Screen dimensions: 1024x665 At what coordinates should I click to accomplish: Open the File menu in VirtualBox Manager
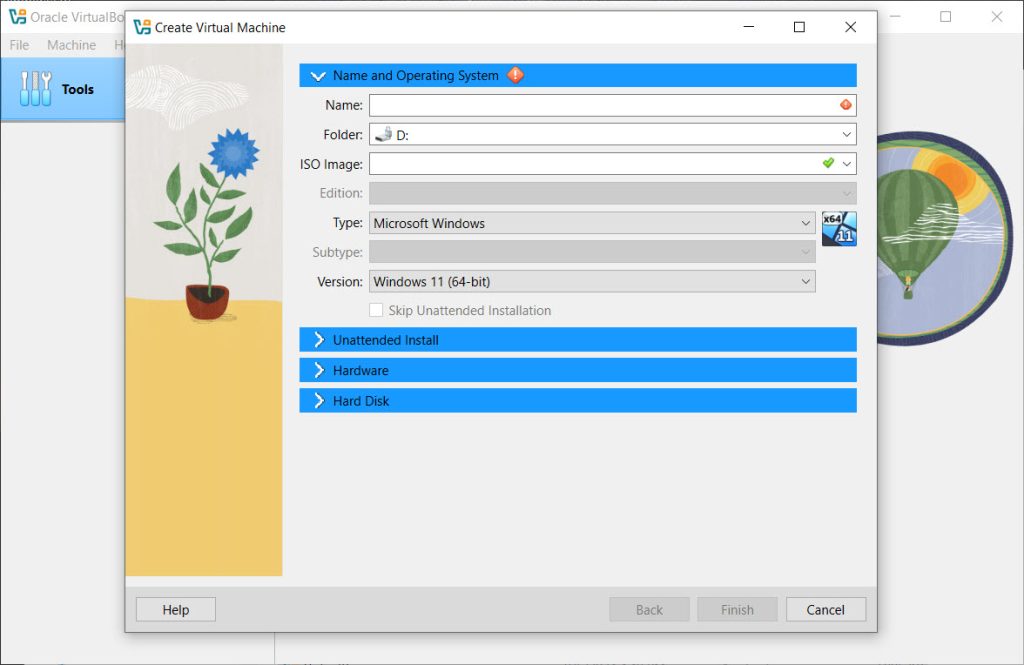(19, 45)
